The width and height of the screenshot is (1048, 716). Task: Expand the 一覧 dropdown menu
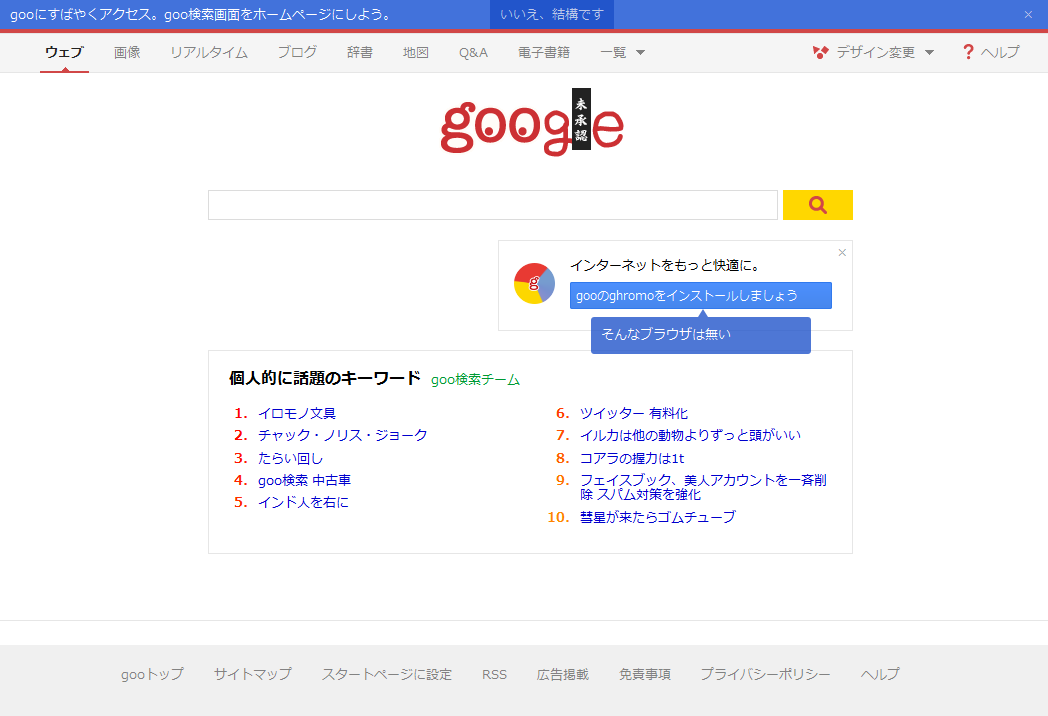coord(640,52)
